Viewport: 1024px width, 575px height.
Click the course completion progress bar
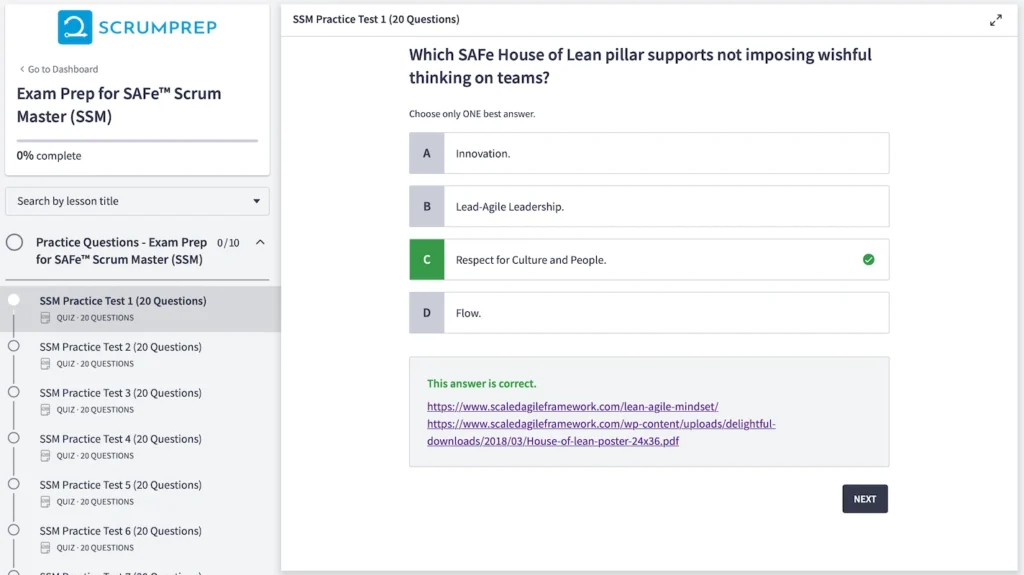click(137, 141)
